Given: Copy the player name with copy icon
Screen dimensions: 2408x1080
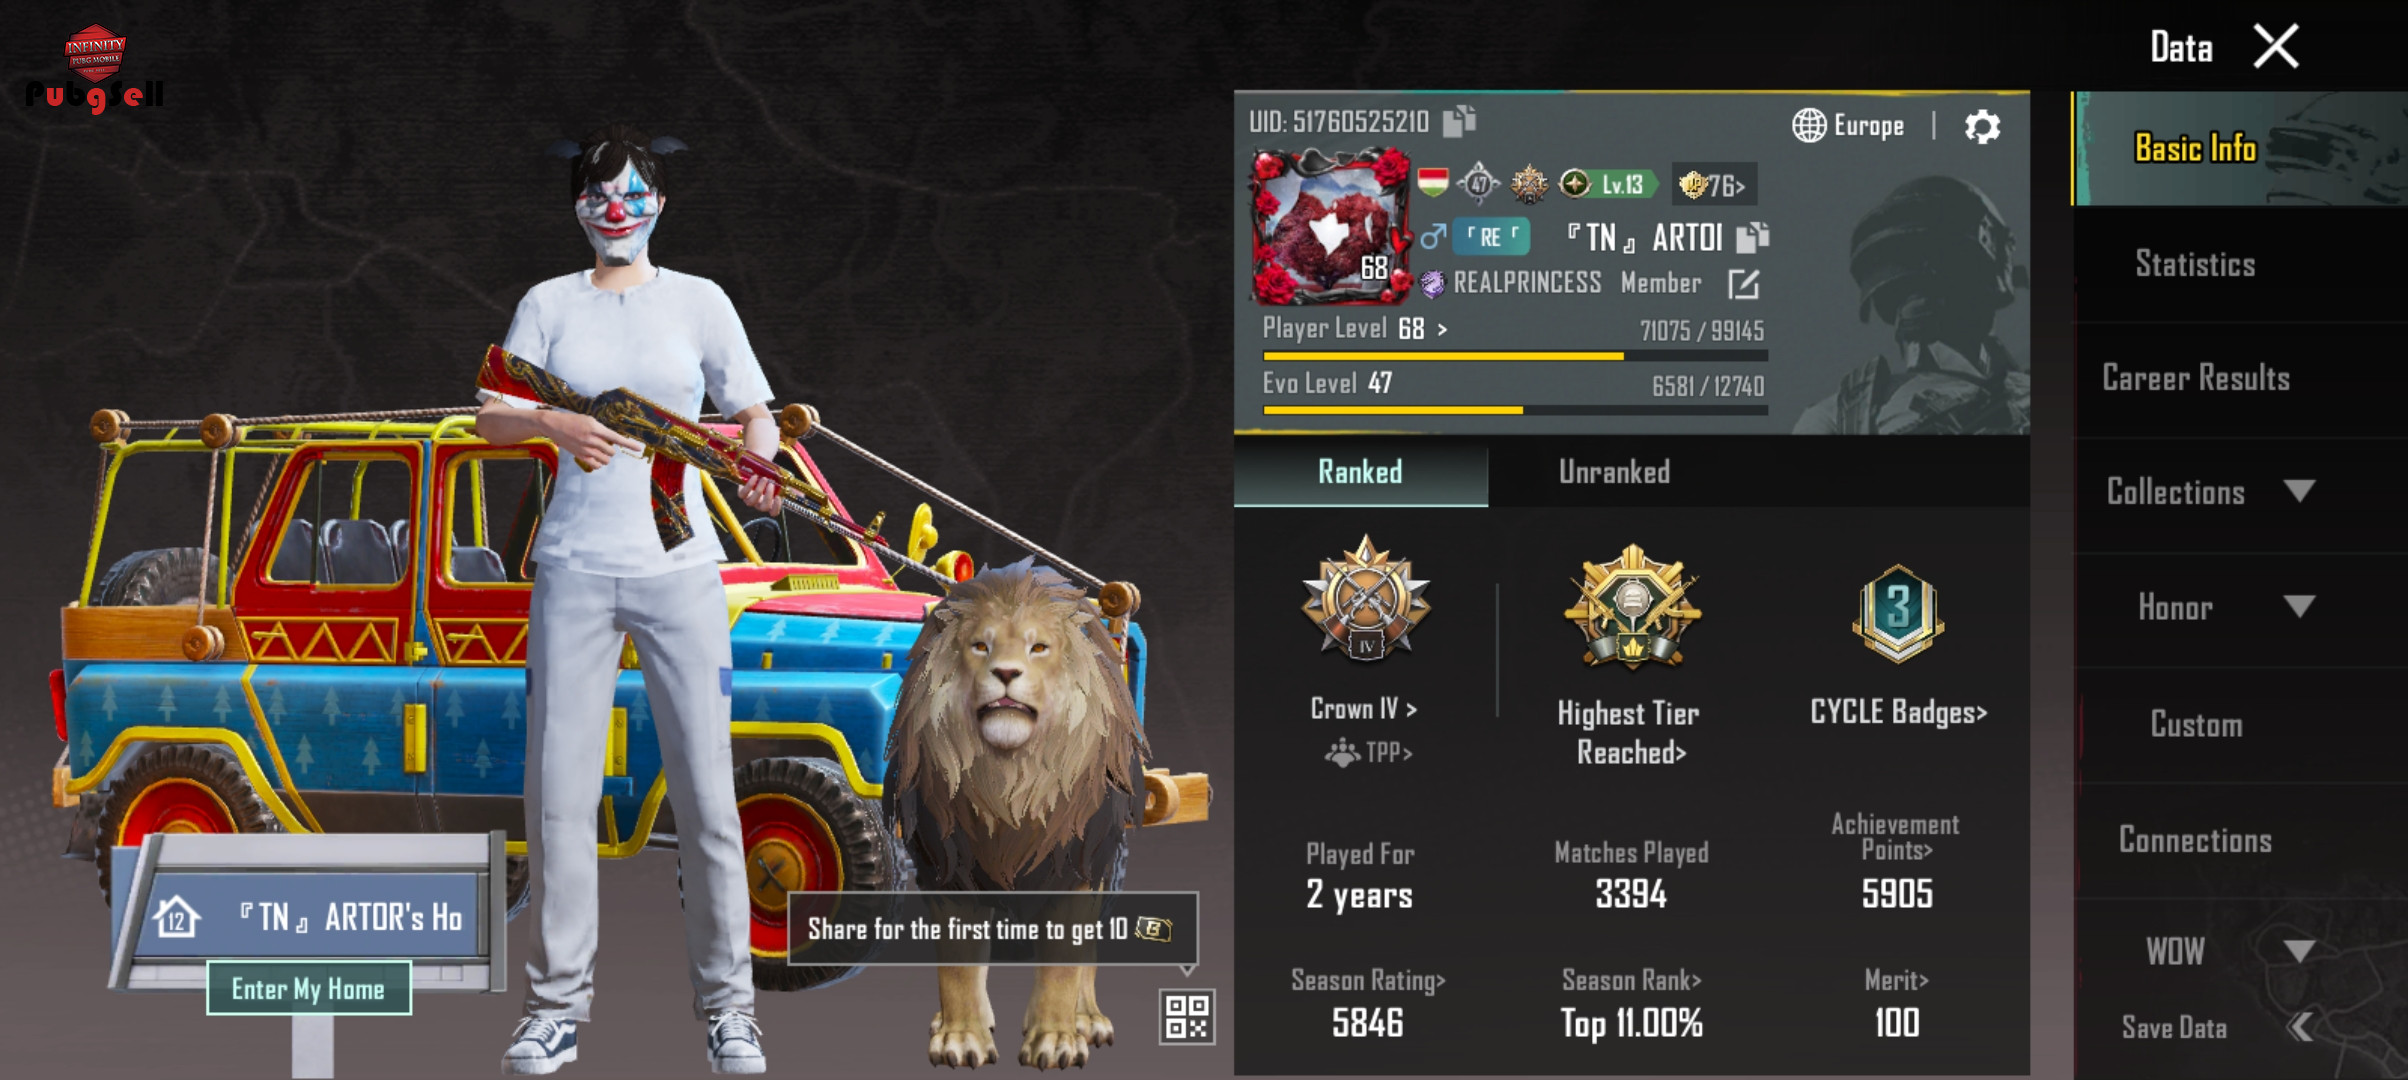Looking at the screenshot, I should coord(1752,237).
